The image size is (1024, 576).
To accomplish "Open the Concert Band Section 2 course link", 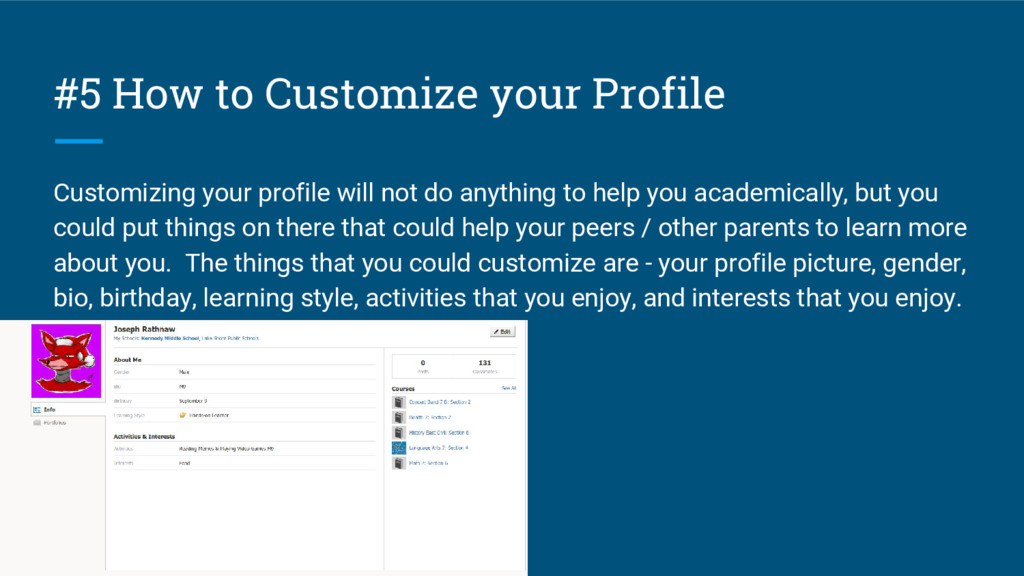I will click(439, 401).
